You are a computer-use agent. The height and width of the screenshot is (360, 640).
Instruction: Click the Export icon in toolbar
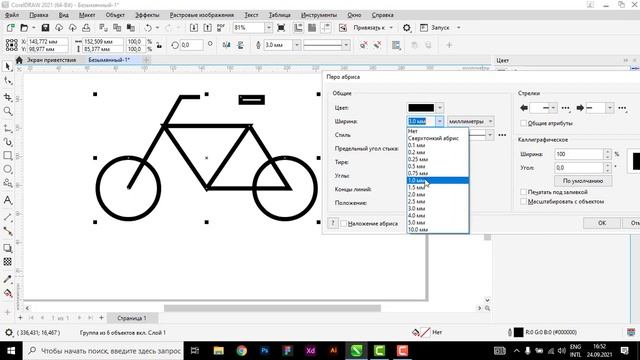[x=207, y=28]
